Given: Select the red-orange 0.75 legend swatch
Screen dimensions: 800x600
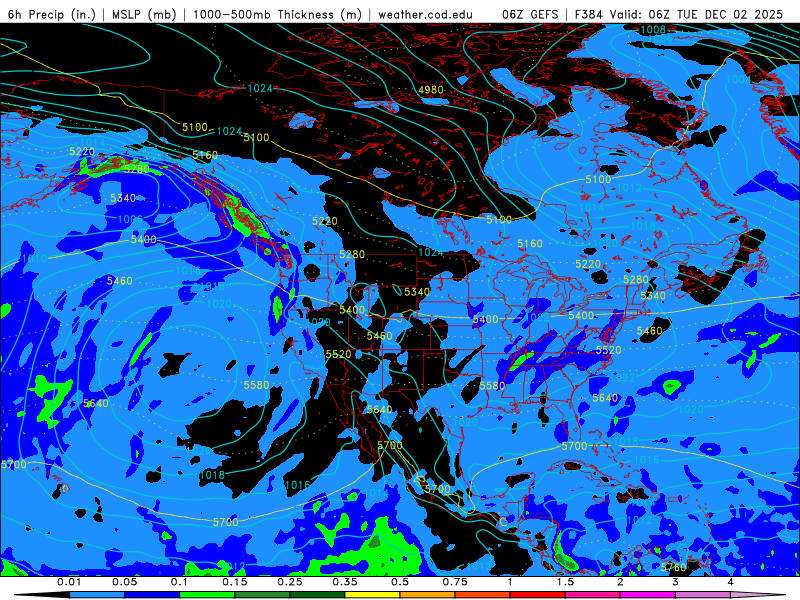Looking at the screenshot, I should click(x=483, y=595).
